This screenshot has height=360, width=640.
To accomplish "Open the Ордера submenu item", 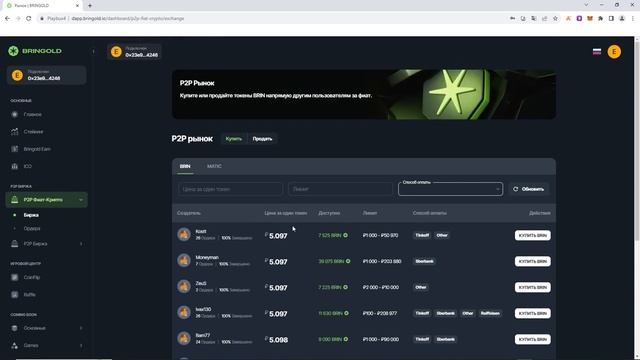I will point(32,229).
